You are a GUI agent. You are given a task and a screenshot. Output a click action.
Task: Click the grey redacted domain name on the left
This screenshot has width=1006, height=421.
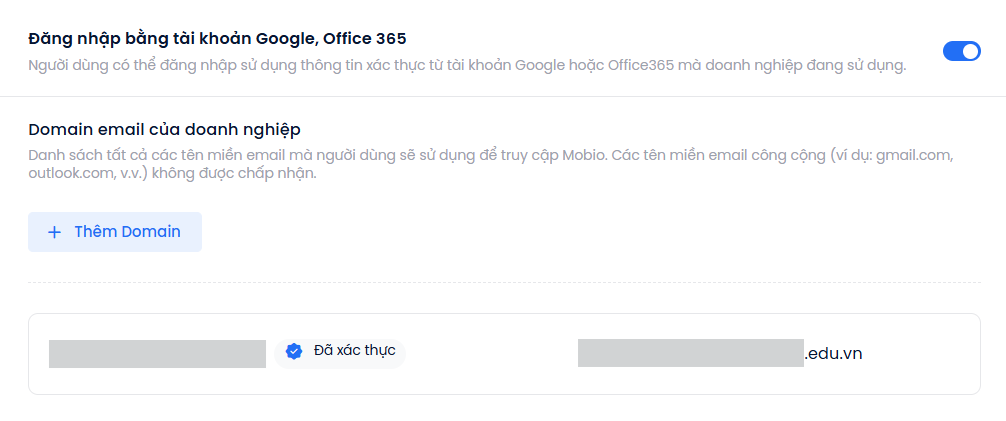(157, 353)
